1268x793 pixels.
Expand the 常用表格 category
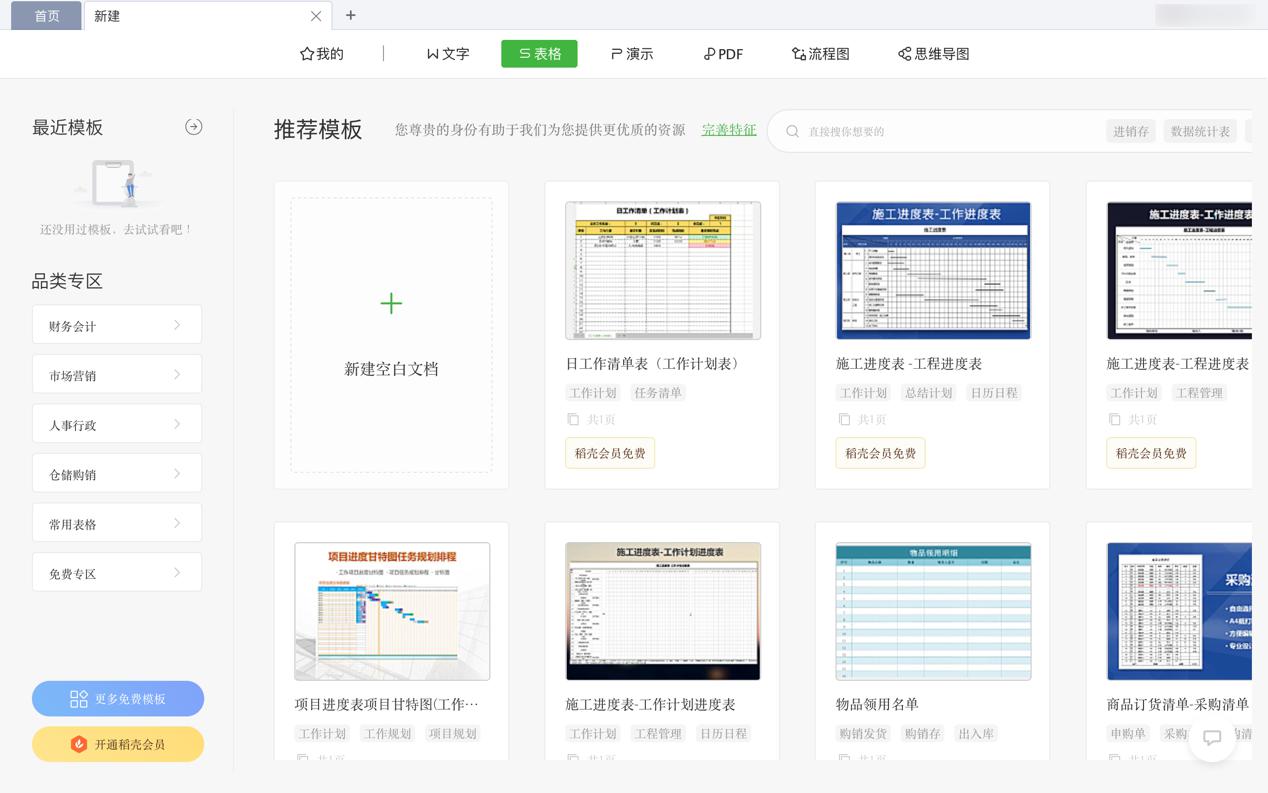117,523
